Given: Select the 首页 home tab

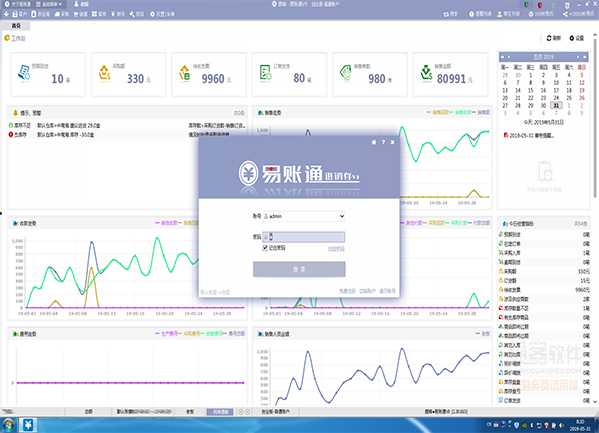Looking at the screenshot, I should coord(16,26).
